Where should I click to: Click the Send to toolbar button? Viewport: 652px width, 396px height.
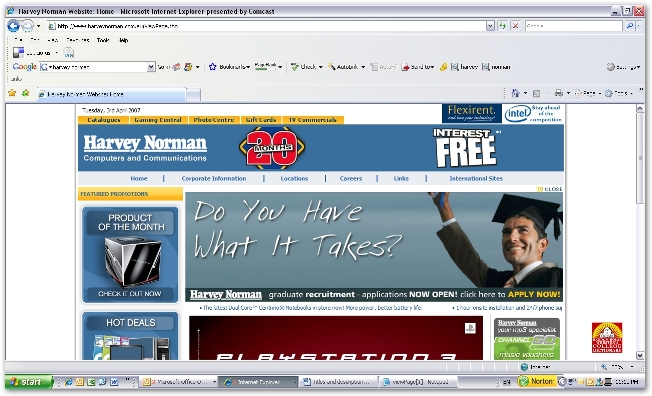pos(418,67)
